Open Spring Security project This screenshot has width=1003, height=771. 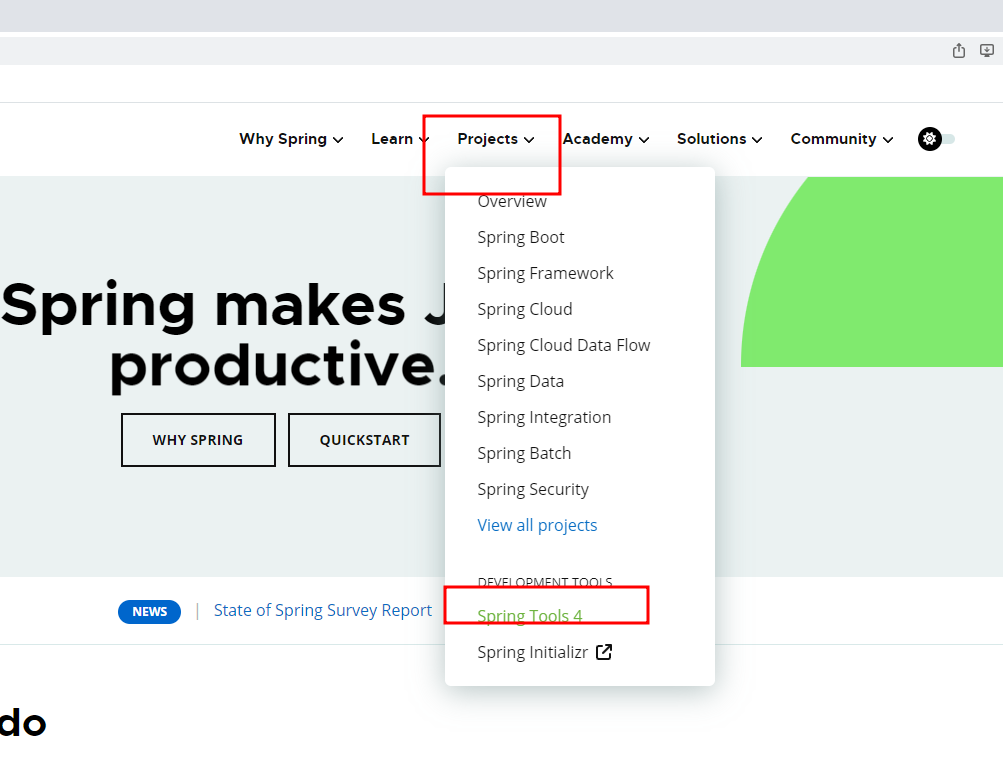pyautogui.click(x=533, y=489)
